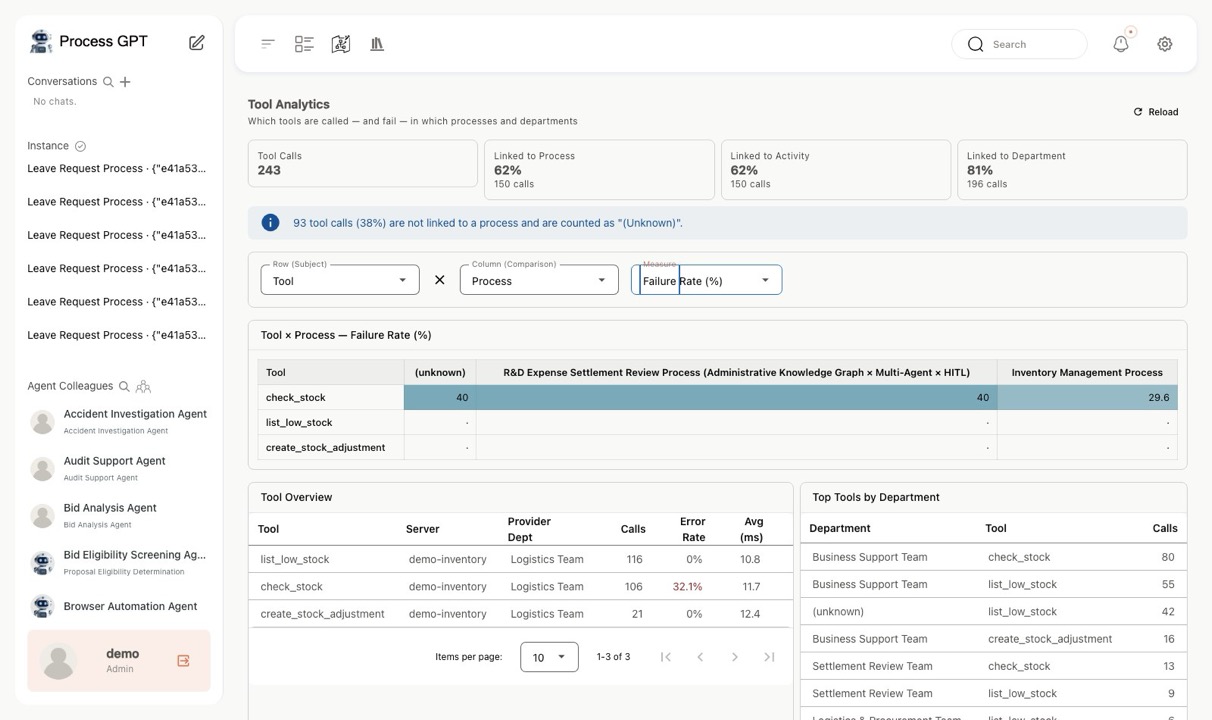The width and height of the screenshot is (1212, 720).
Task: Open the Audit Support Agent colleague
Action: 119,469
